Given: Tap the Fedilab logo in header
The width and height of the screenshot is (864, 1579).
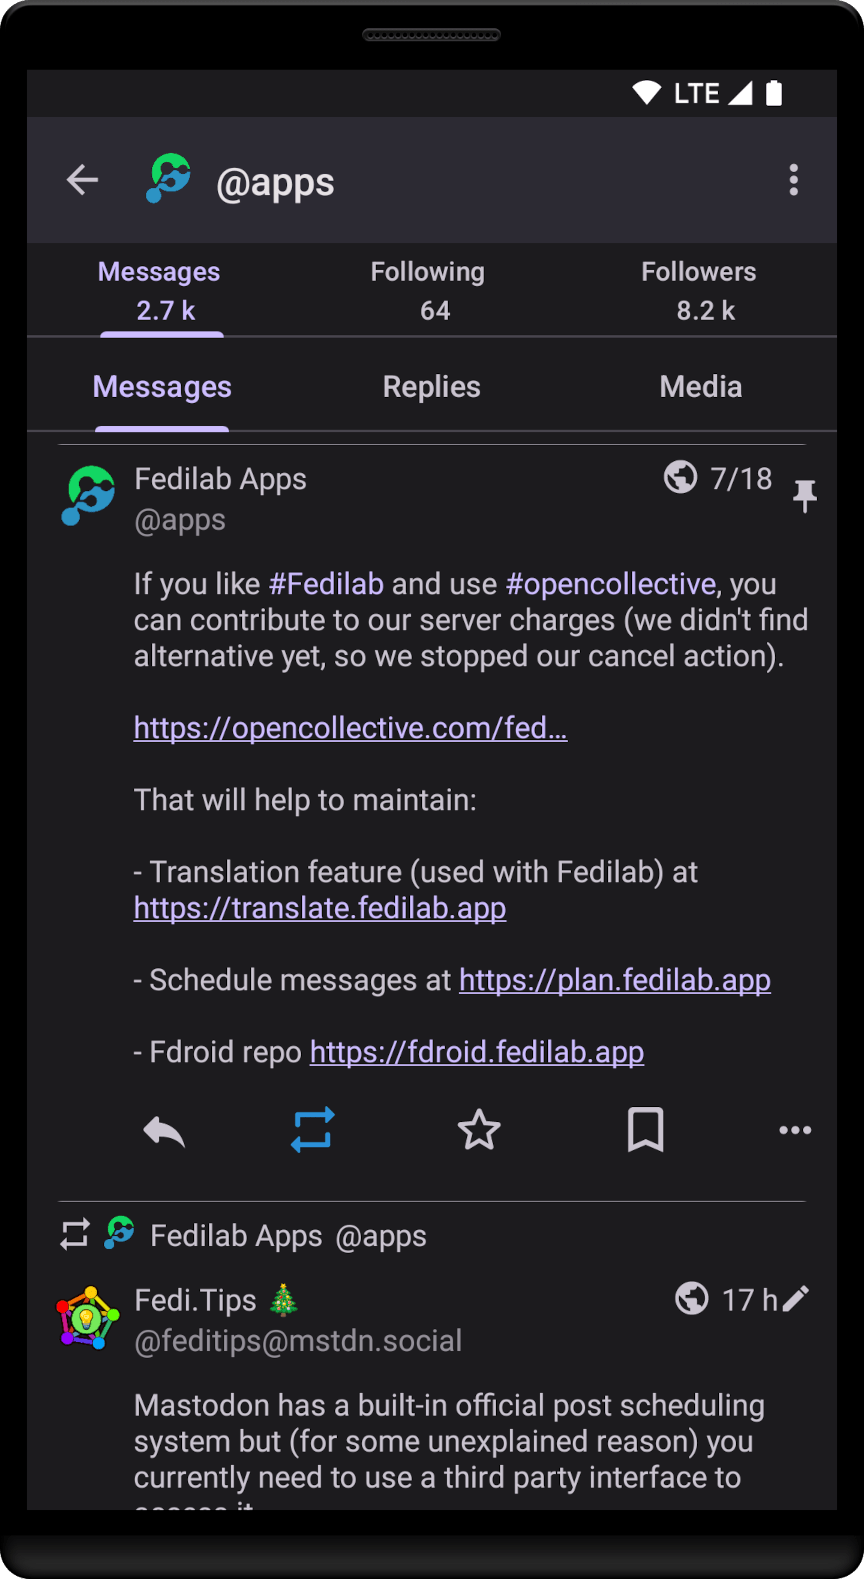Looking at the screenshot, I should [168, 180].
